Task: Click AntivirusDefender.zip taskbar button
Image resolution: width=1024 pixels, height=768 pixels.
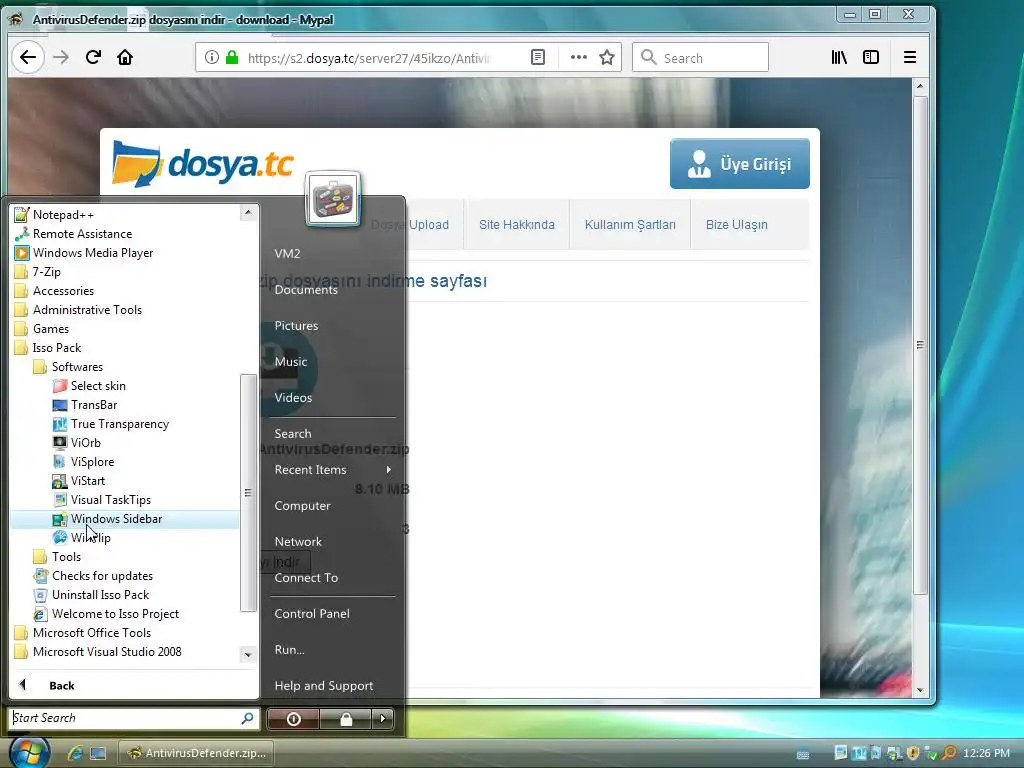Action: tap(196, 753)
